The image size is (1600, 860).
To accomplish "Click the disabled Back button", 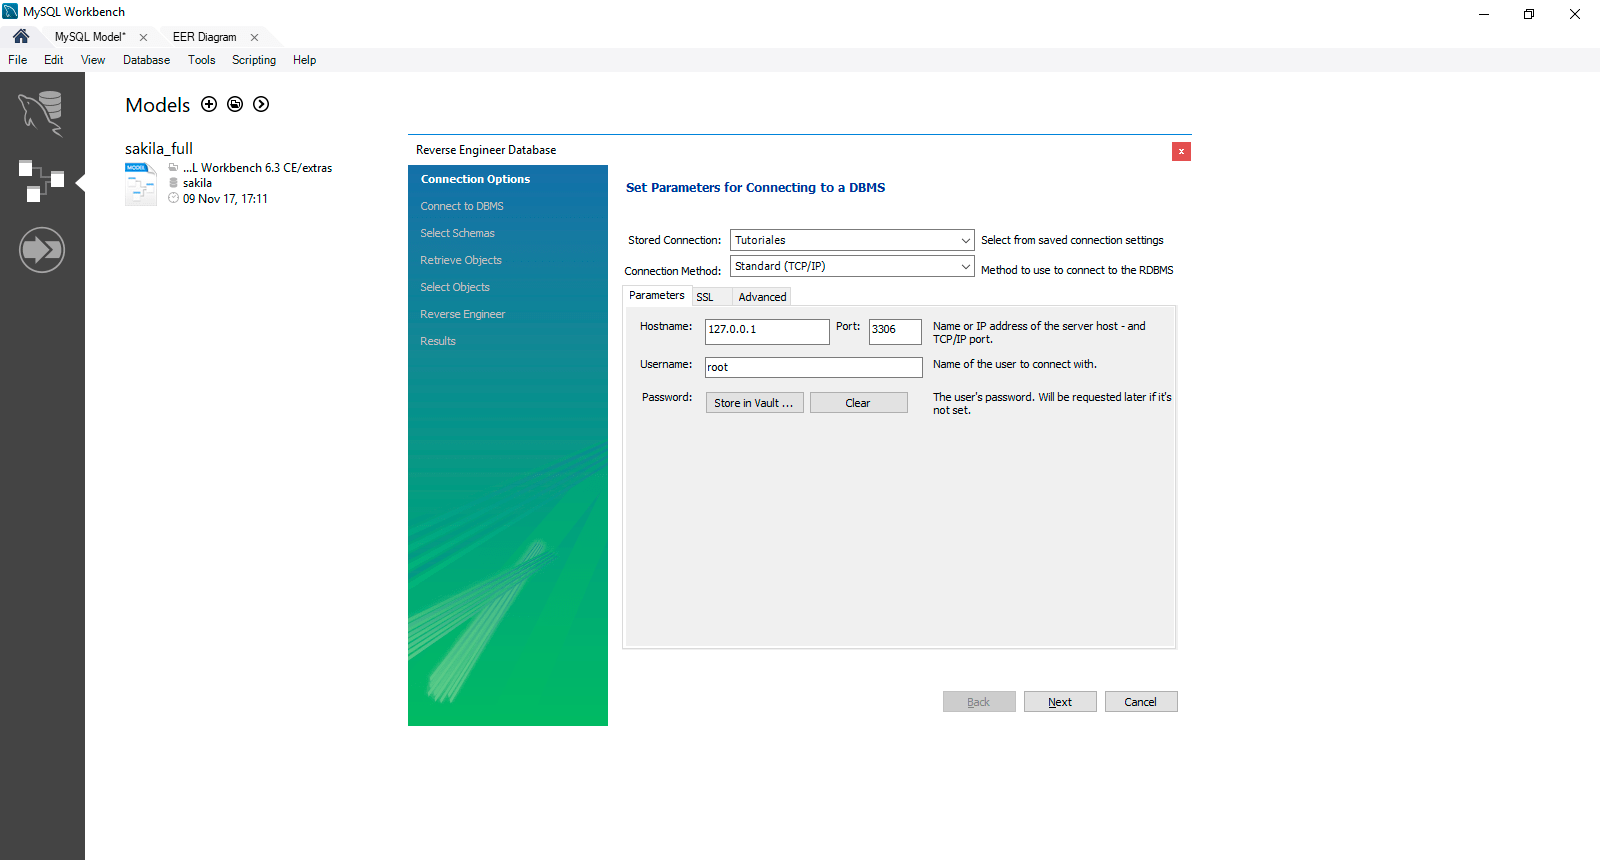I will pos(979,702).
